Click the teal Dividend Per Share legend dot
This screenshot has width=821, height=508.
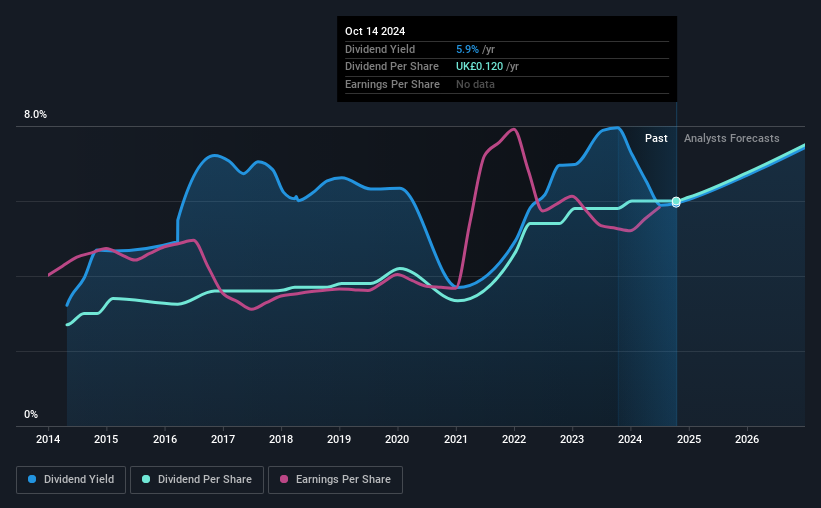click(x=146, y=479)
